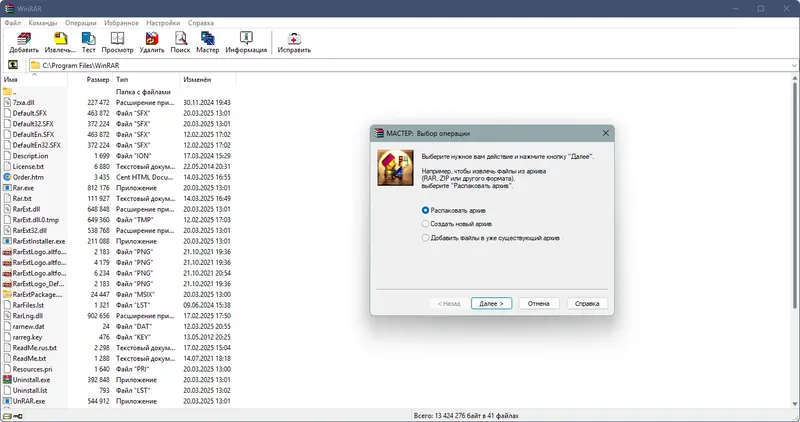800x422 pixels.
Task: Click the disabled '< Назад' button
Action: (449, 304)
